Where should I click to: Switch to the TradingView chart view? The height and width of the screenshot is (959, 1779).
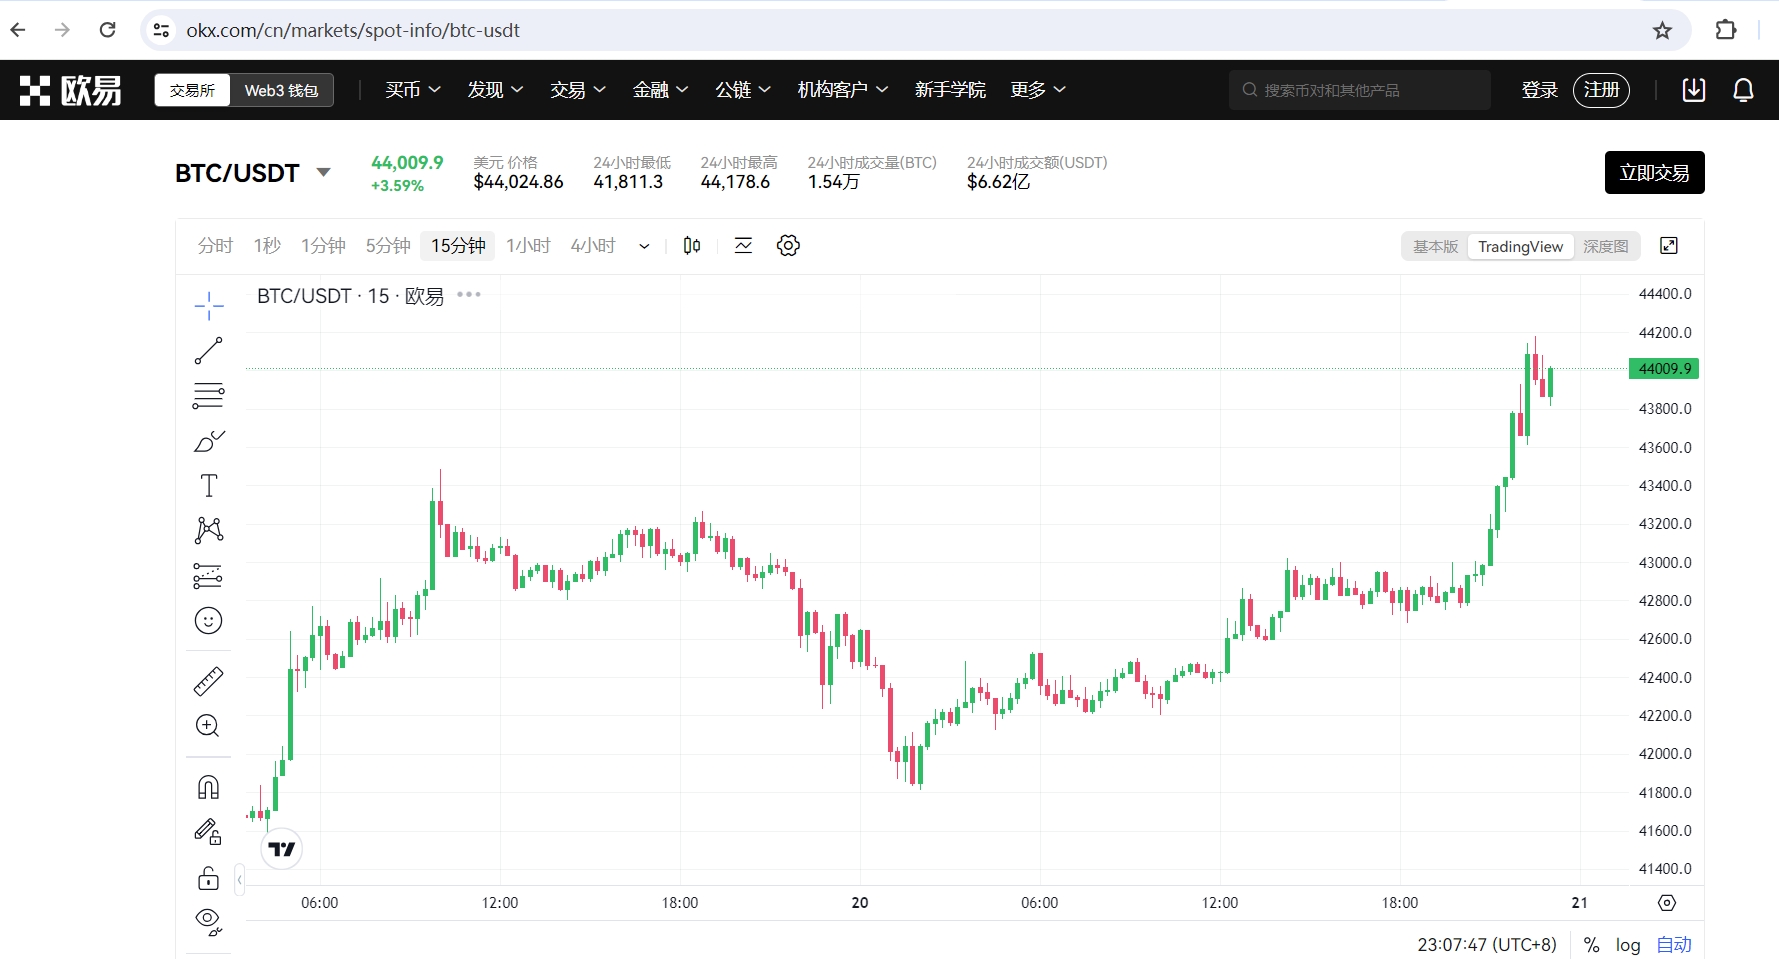point(1520,246)
